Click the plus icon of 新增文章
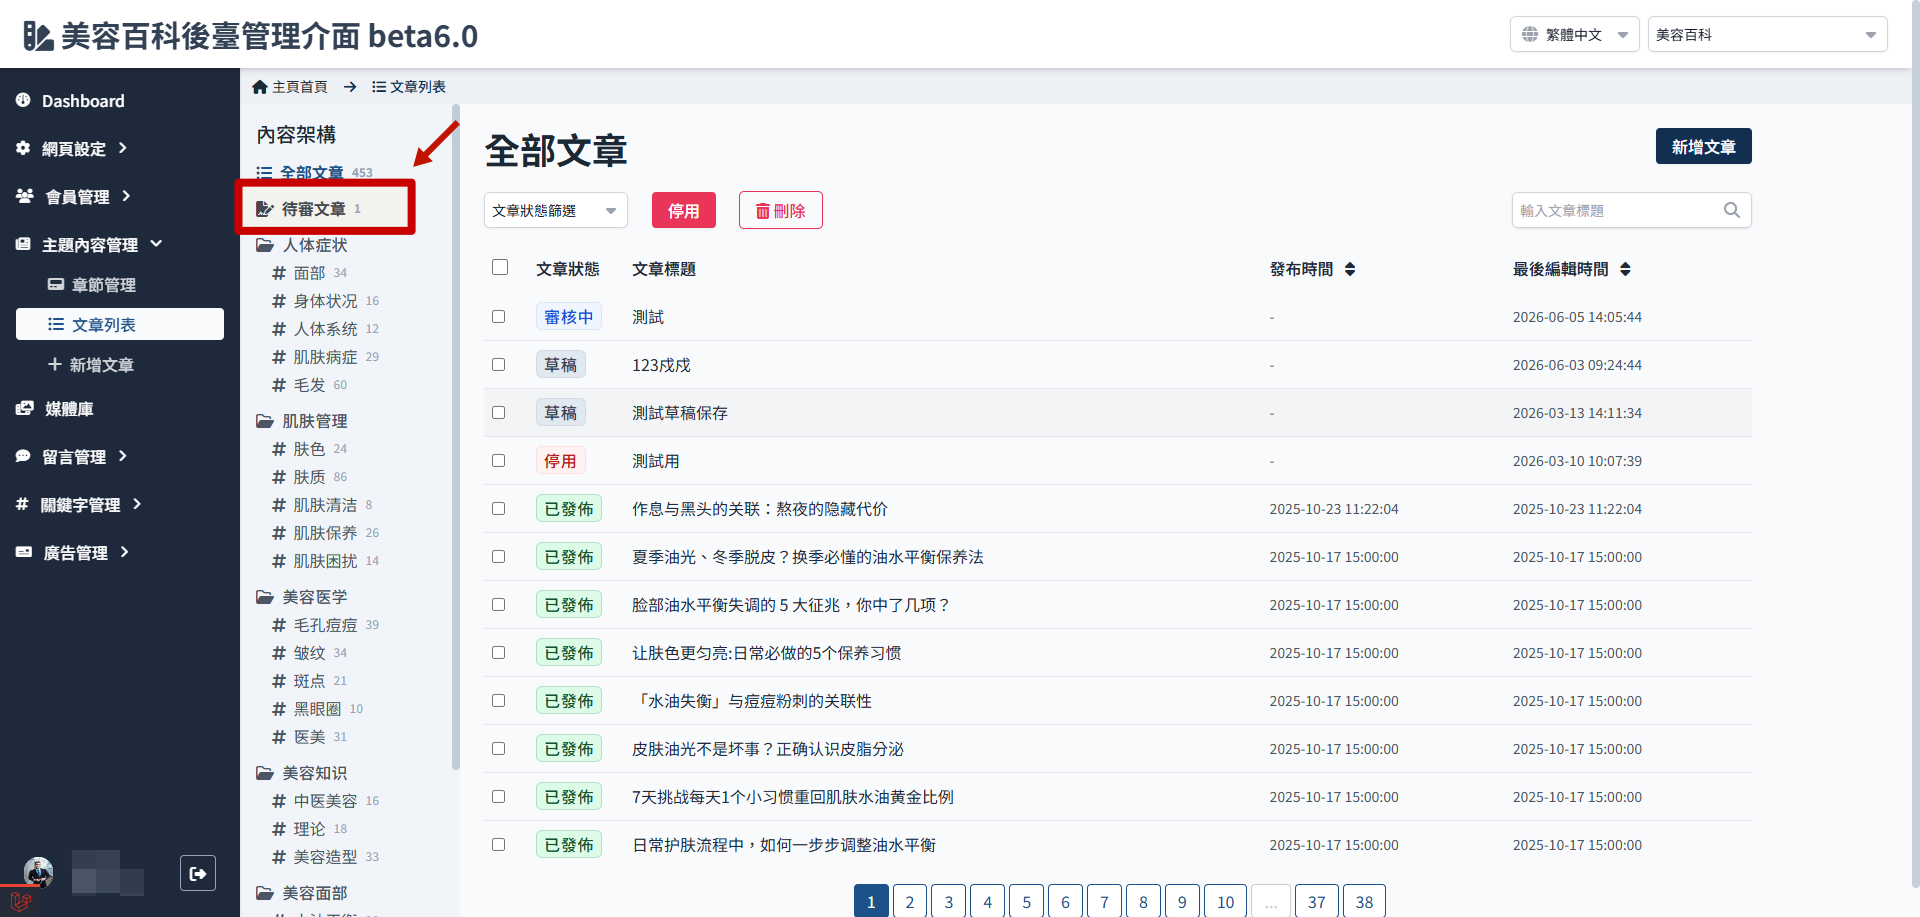The width and height of the screenshot is (1920, 917). coord(55,364)
